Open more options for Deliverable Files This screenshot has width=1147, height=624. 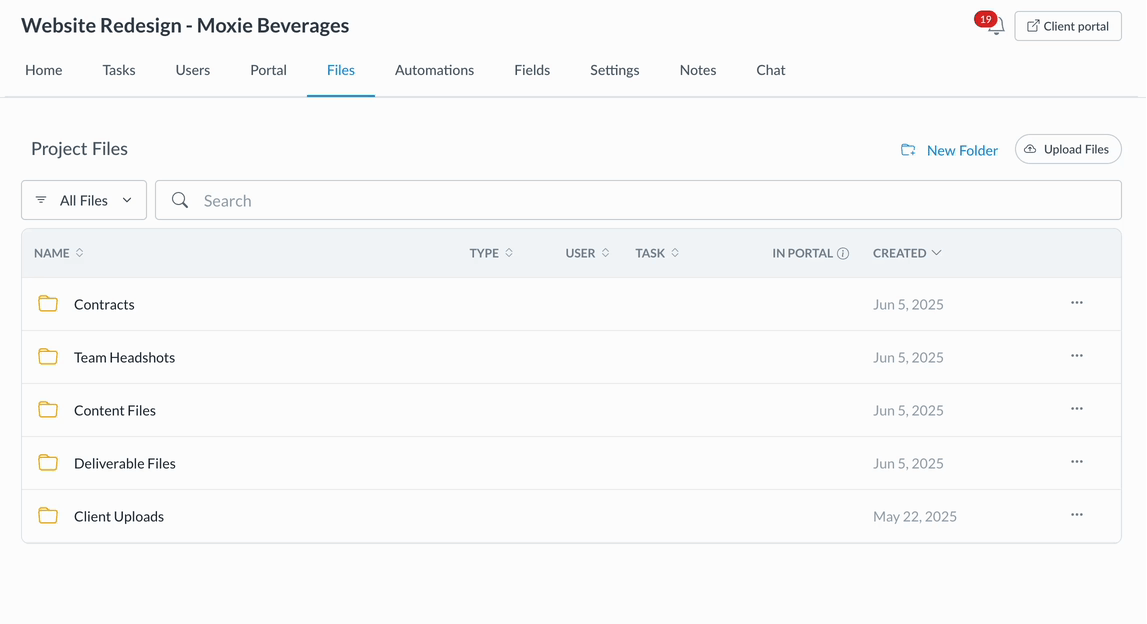click(1076, 462)
